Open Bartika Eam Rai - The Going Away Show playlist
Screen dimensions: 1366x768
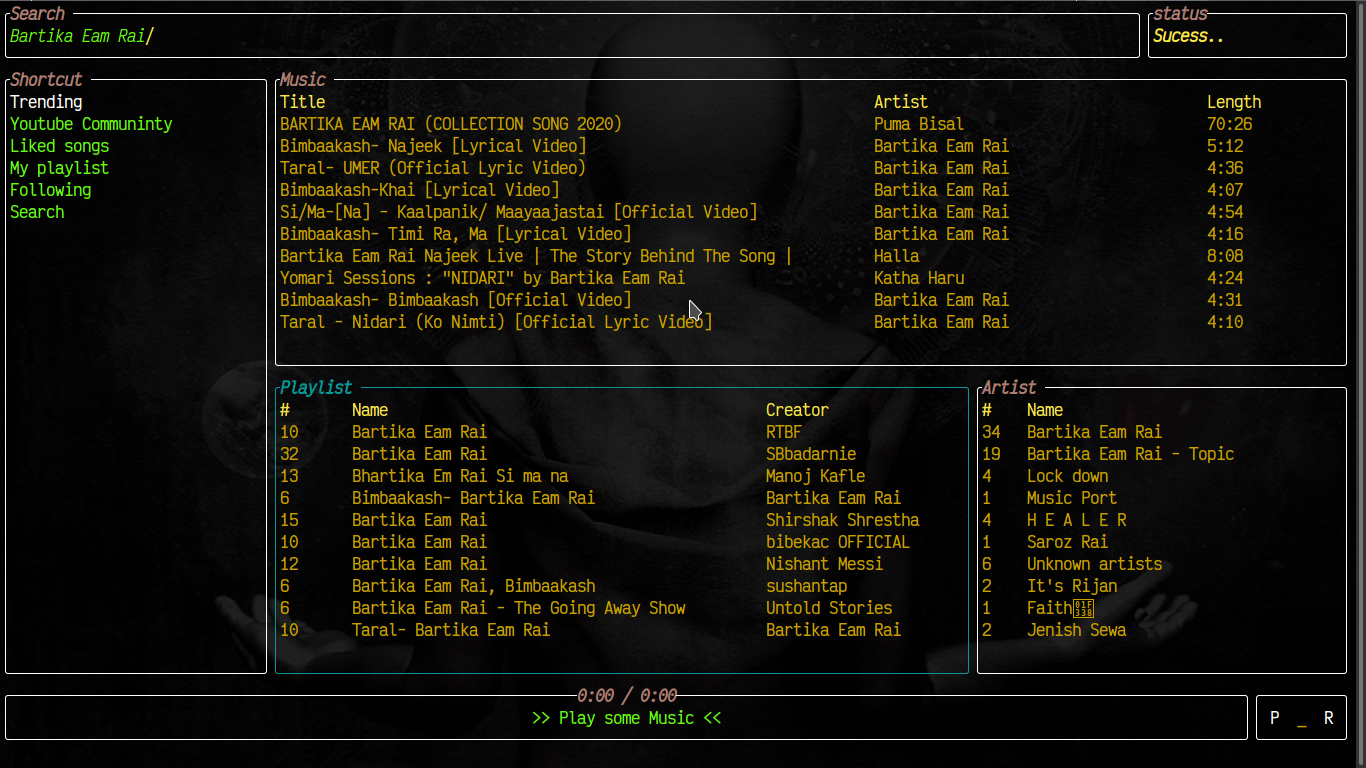pos(518,608)
